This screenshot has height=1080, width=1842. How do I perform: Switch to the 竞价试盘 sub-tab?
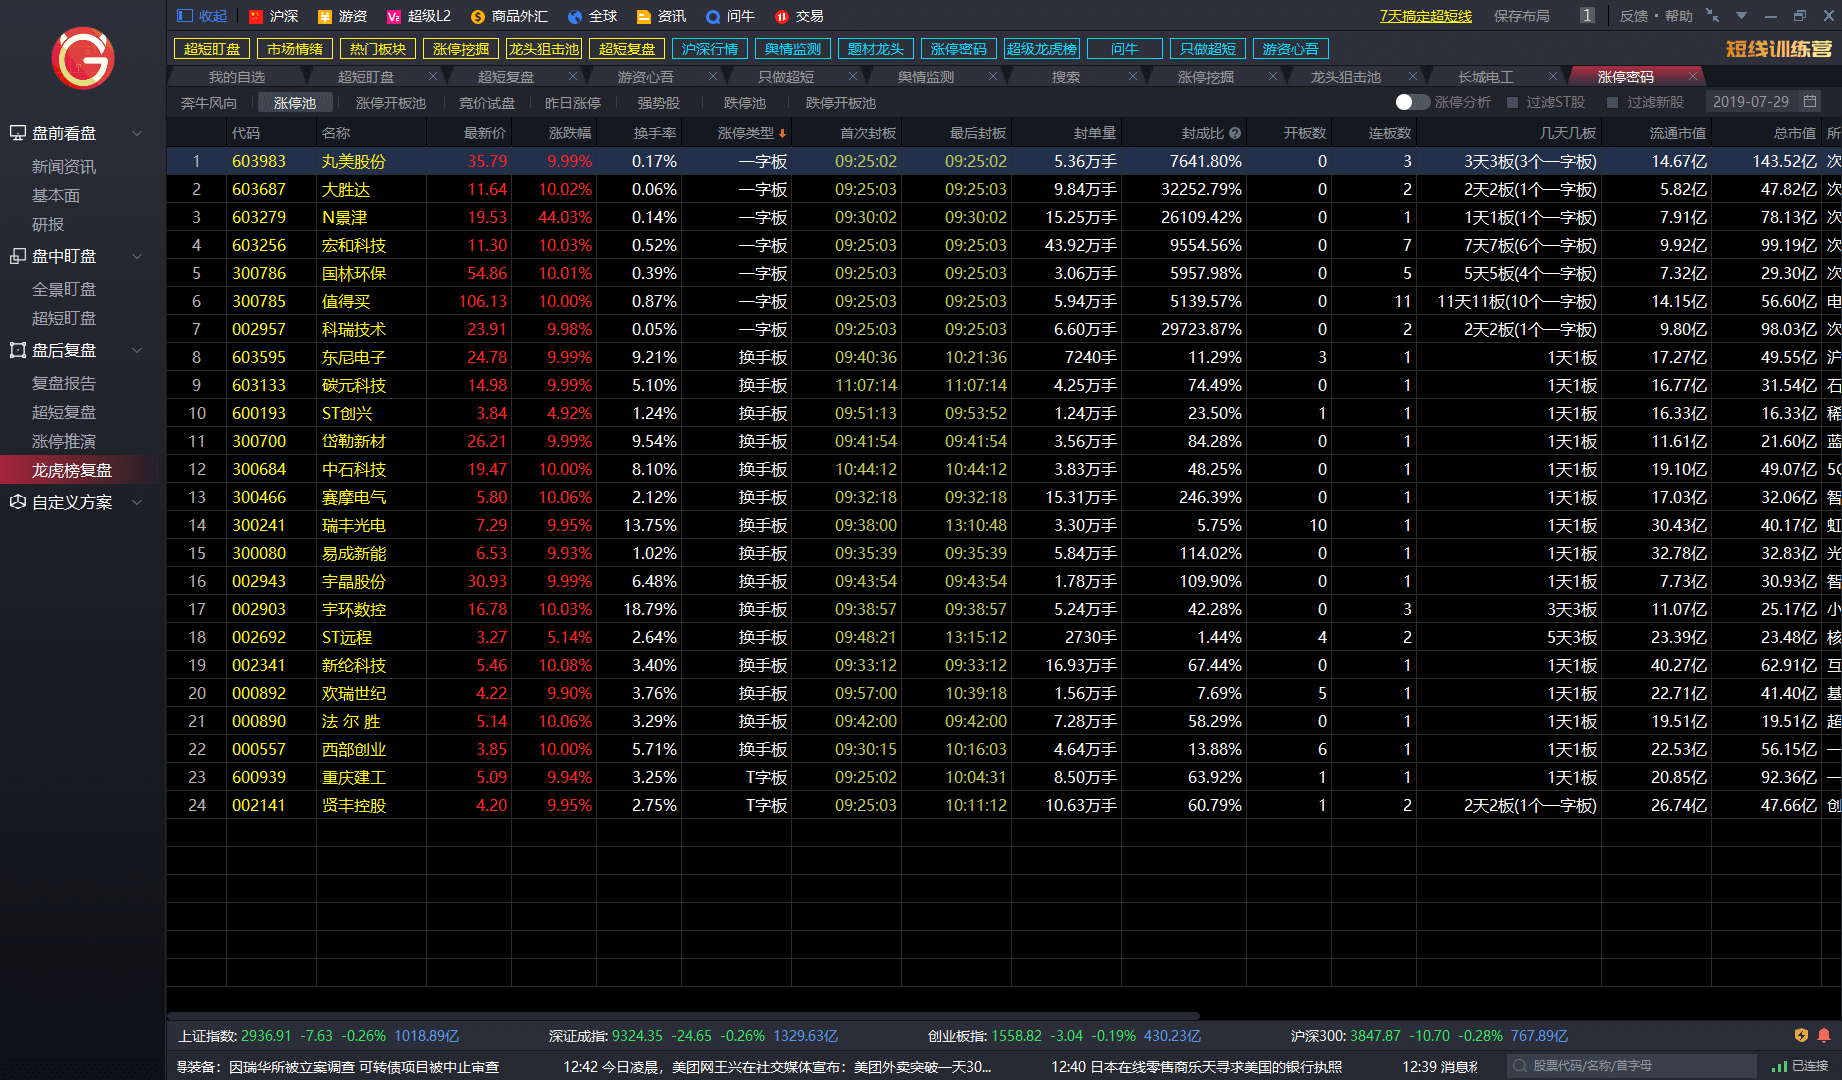(x=487, y=103)
